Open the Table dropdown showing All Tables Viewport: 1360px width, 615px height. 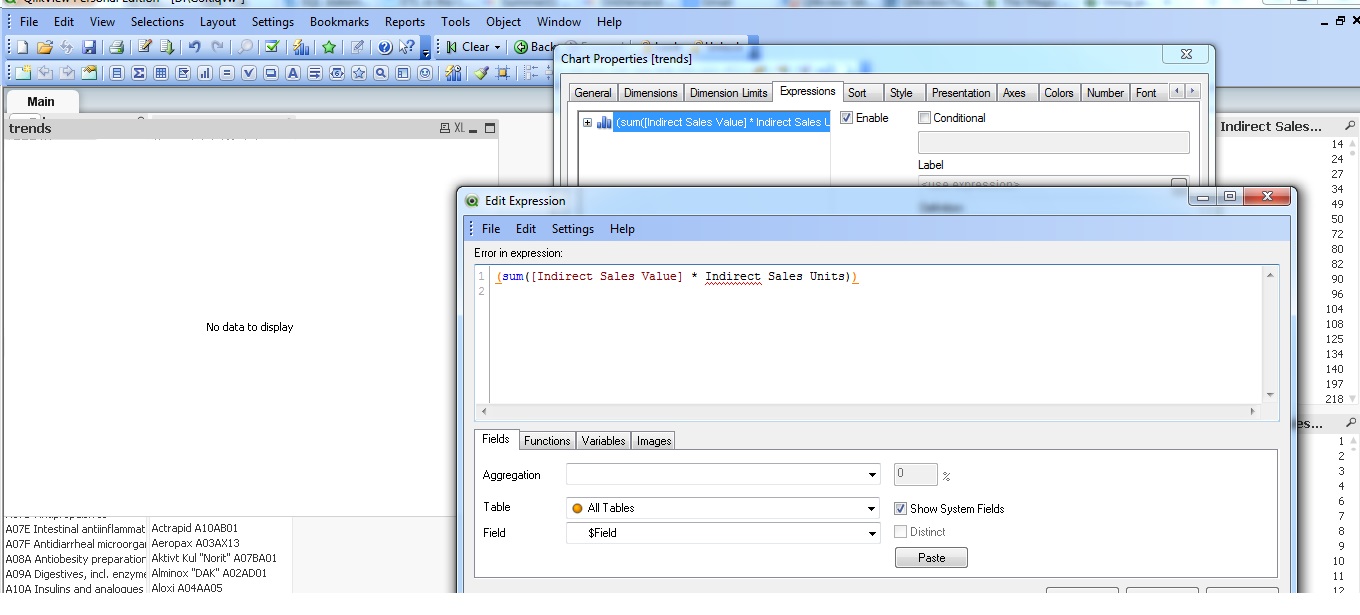(x=871, y=508)
